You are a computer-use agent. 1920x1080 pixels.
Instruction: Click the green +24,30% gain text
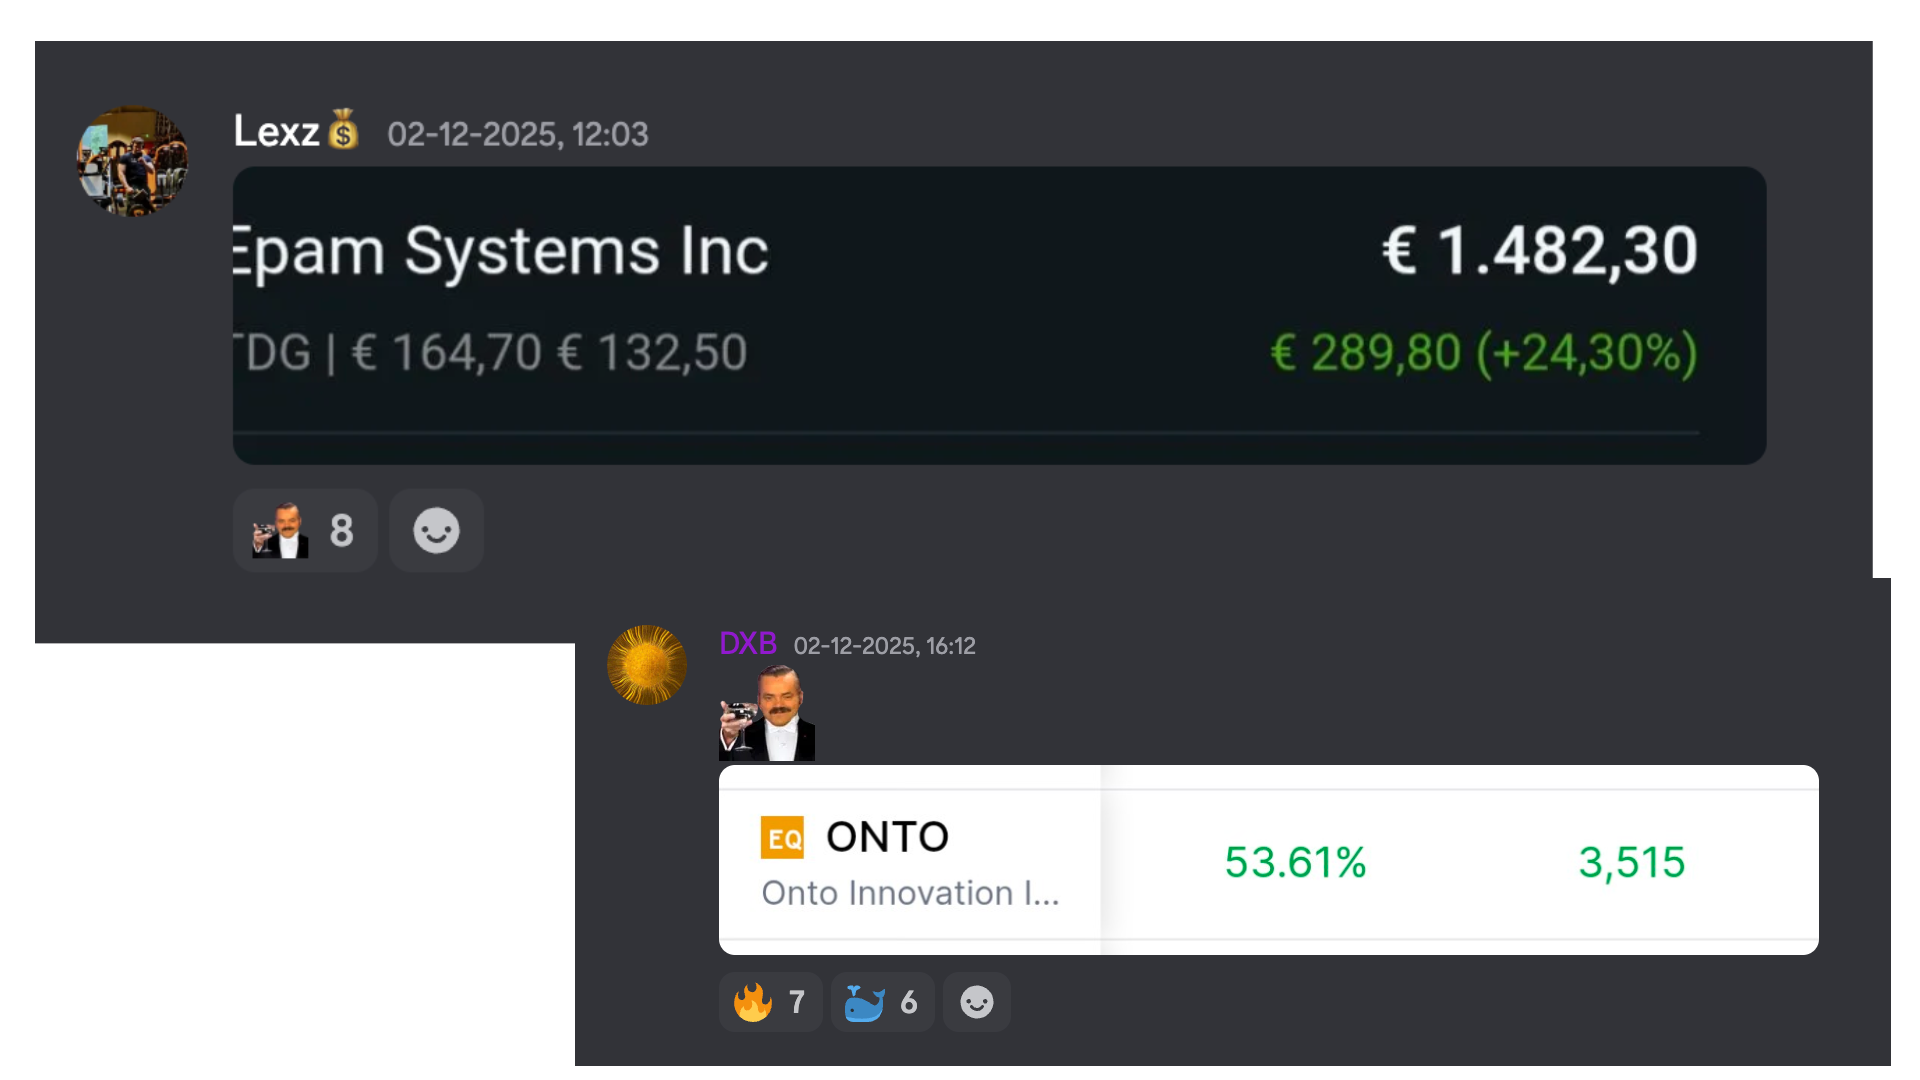pos(1585,353)
